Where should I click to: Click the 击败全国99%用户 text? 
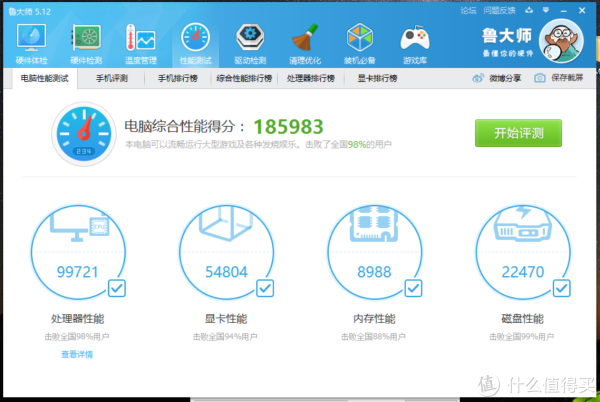pos(522,337)
